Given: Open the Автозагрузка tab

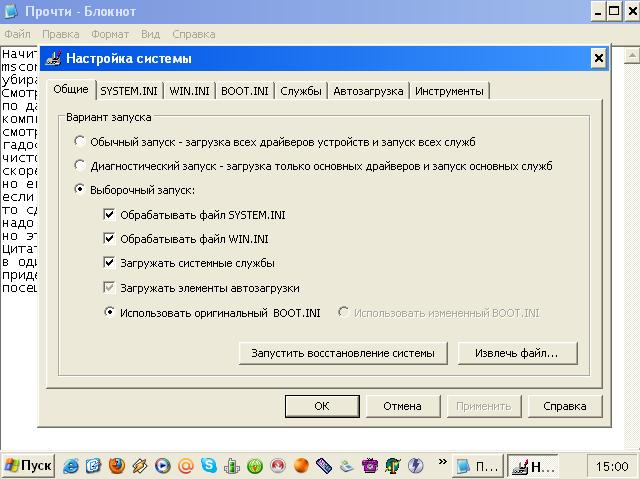Looking at the screenshot, I should coord(369,91).
